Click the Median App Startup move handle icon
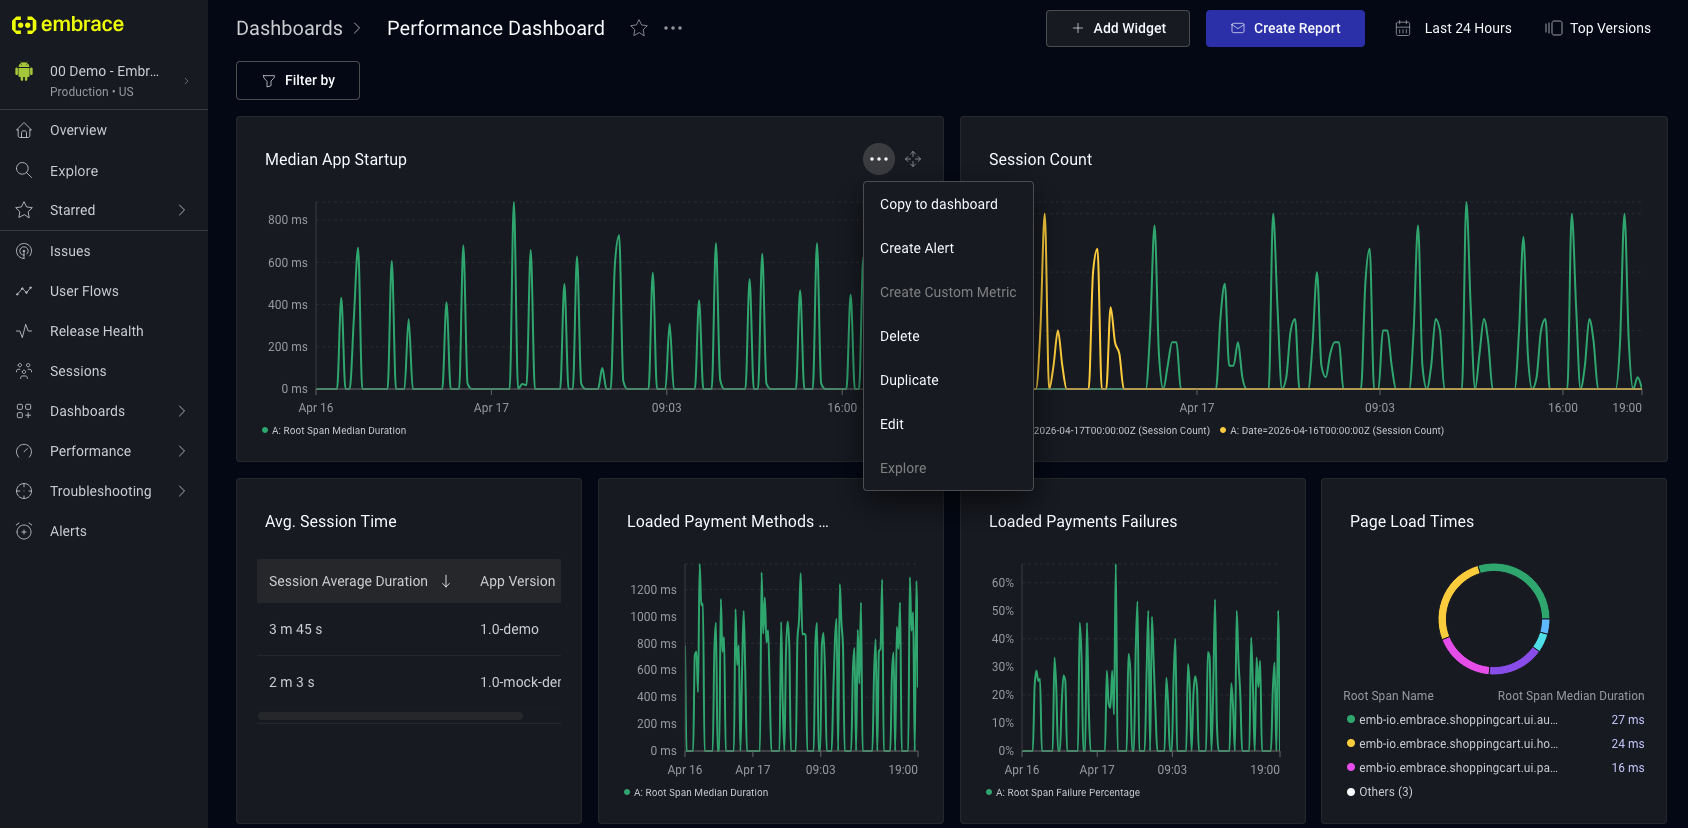Viewport: 1688px width, 828px height. (x=913, y=159)
